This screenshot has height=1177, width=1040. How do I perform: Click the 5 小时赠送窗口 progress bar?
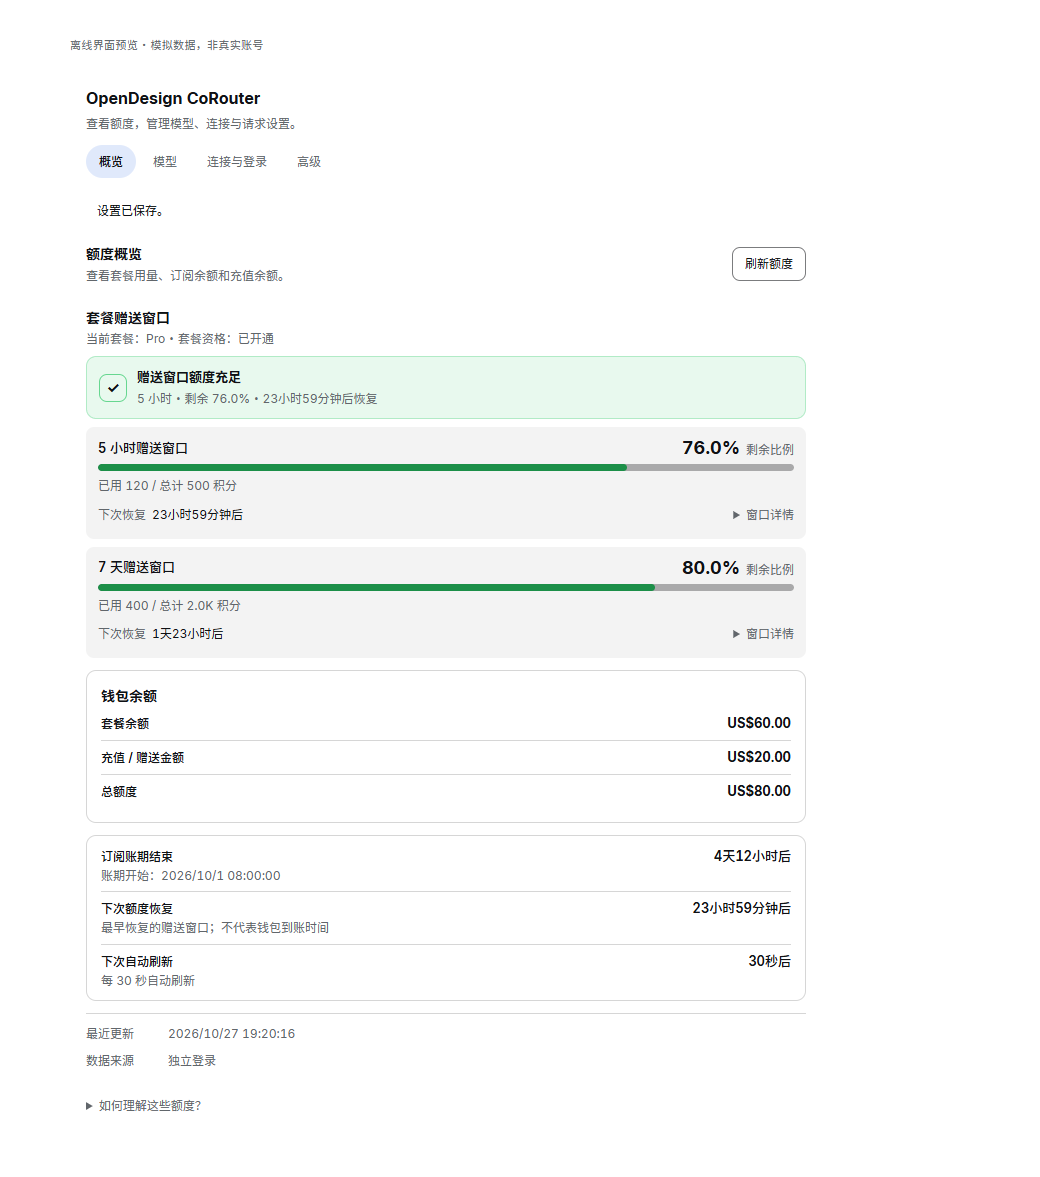445,468
